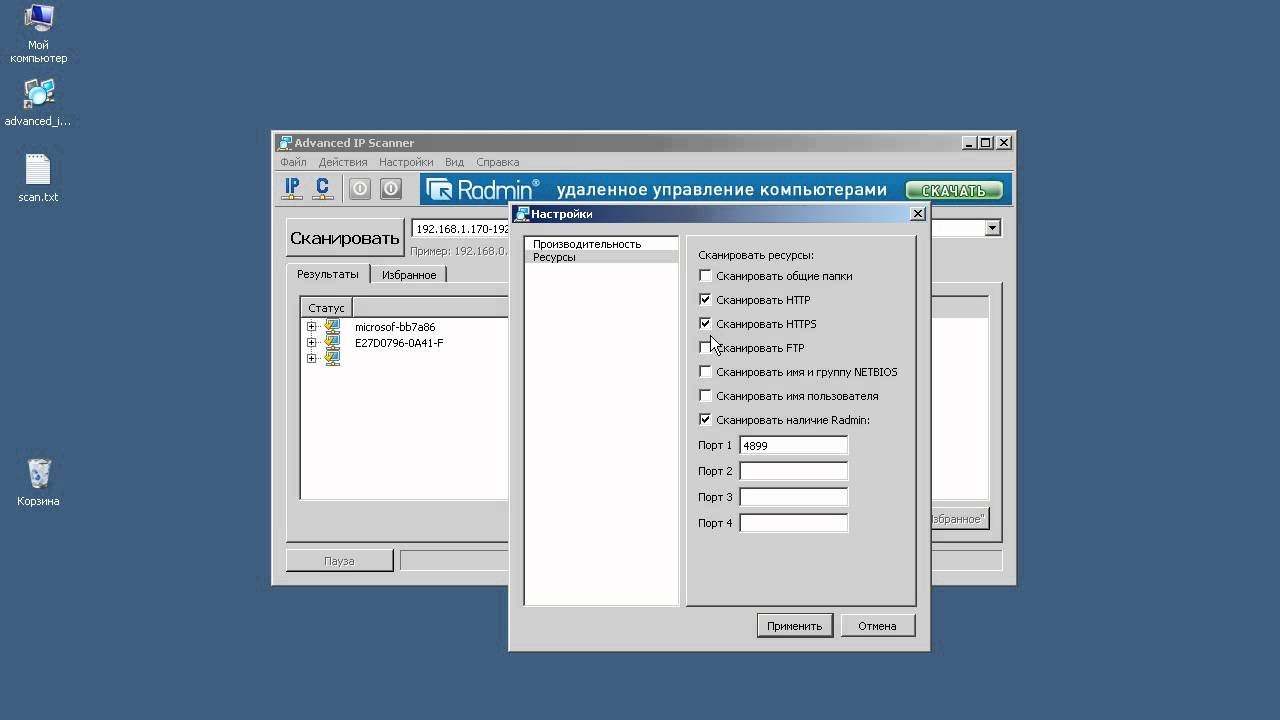This screenshot has height=720, width=1280.
Task: Click the first power toolbar icon
Action: pos(360,188)
